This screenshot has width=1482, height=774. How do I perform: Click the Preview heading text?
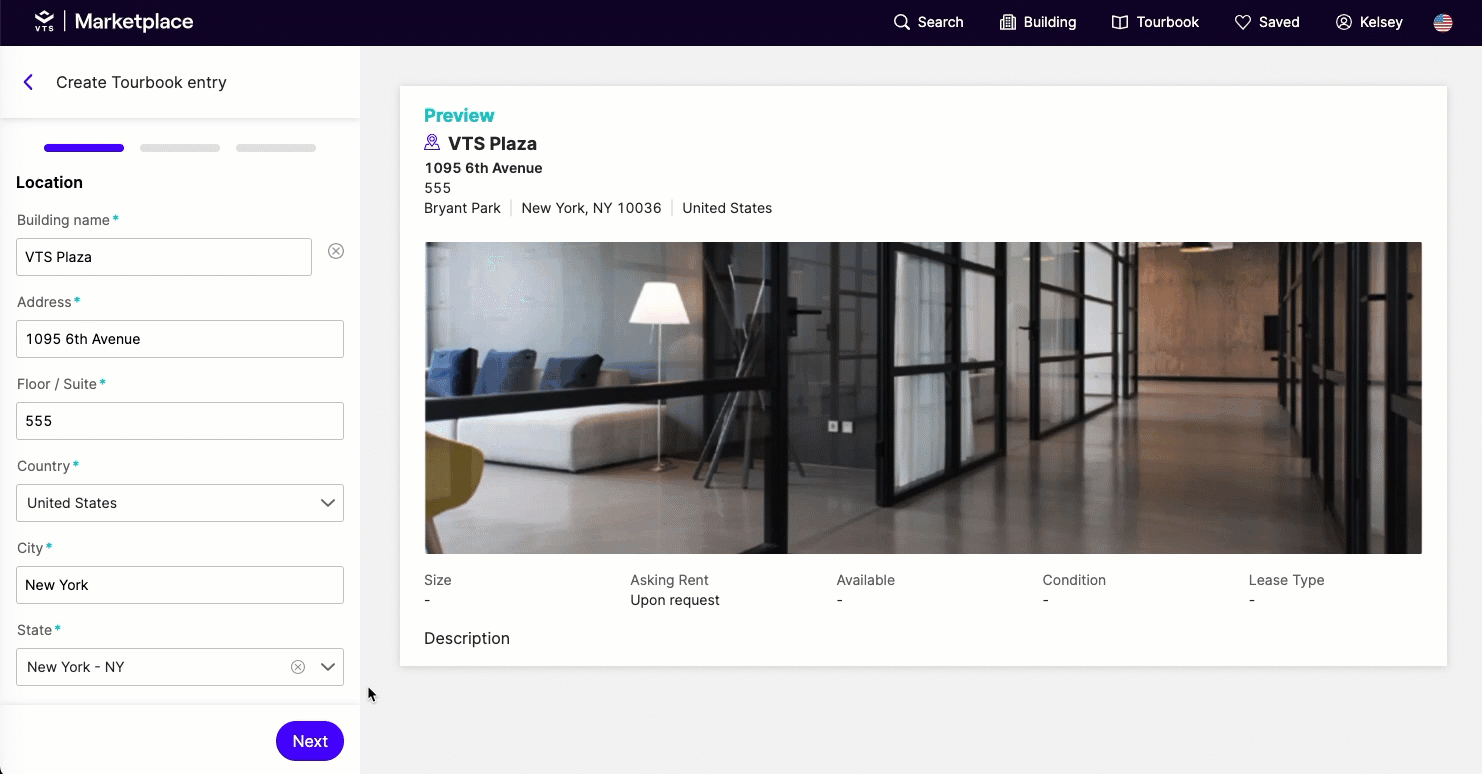[x=459, y=115]
